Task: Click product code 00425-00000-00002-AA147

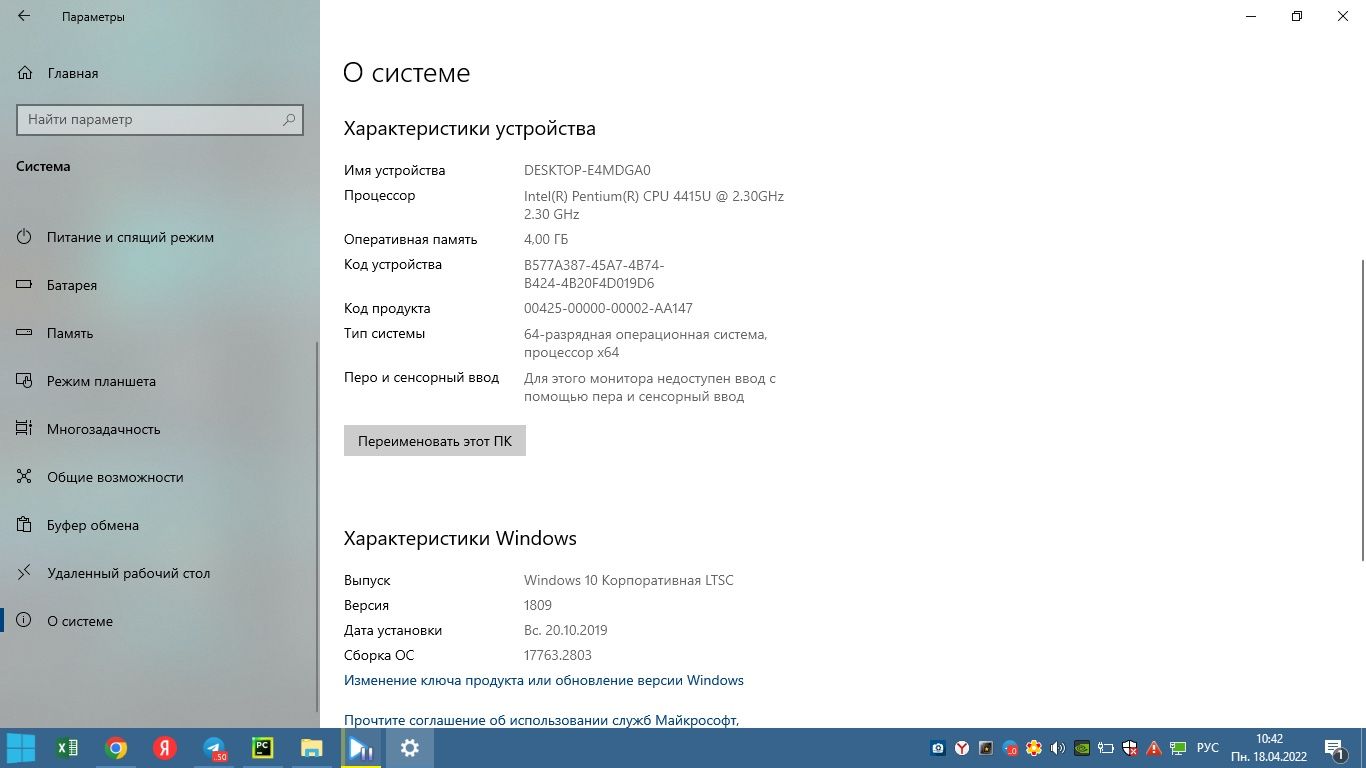Action: click(608, 308)
